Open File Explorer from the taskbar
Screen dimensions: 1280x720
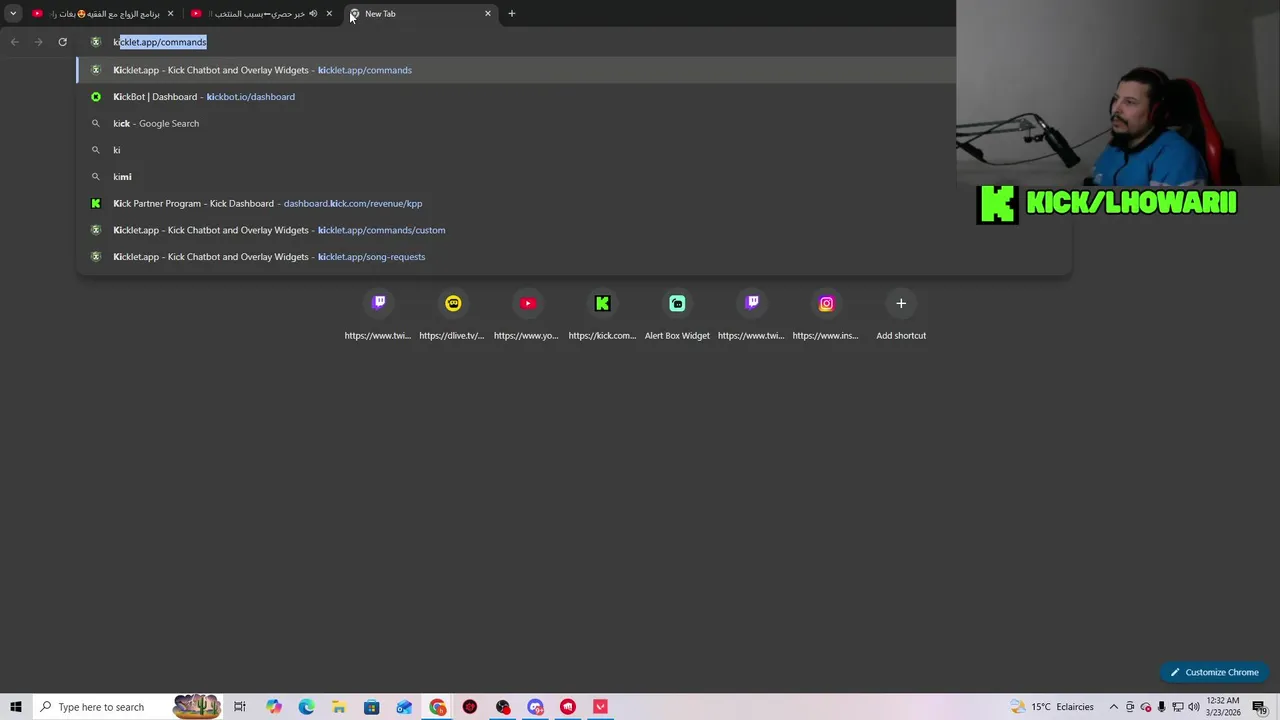point(339,707)
